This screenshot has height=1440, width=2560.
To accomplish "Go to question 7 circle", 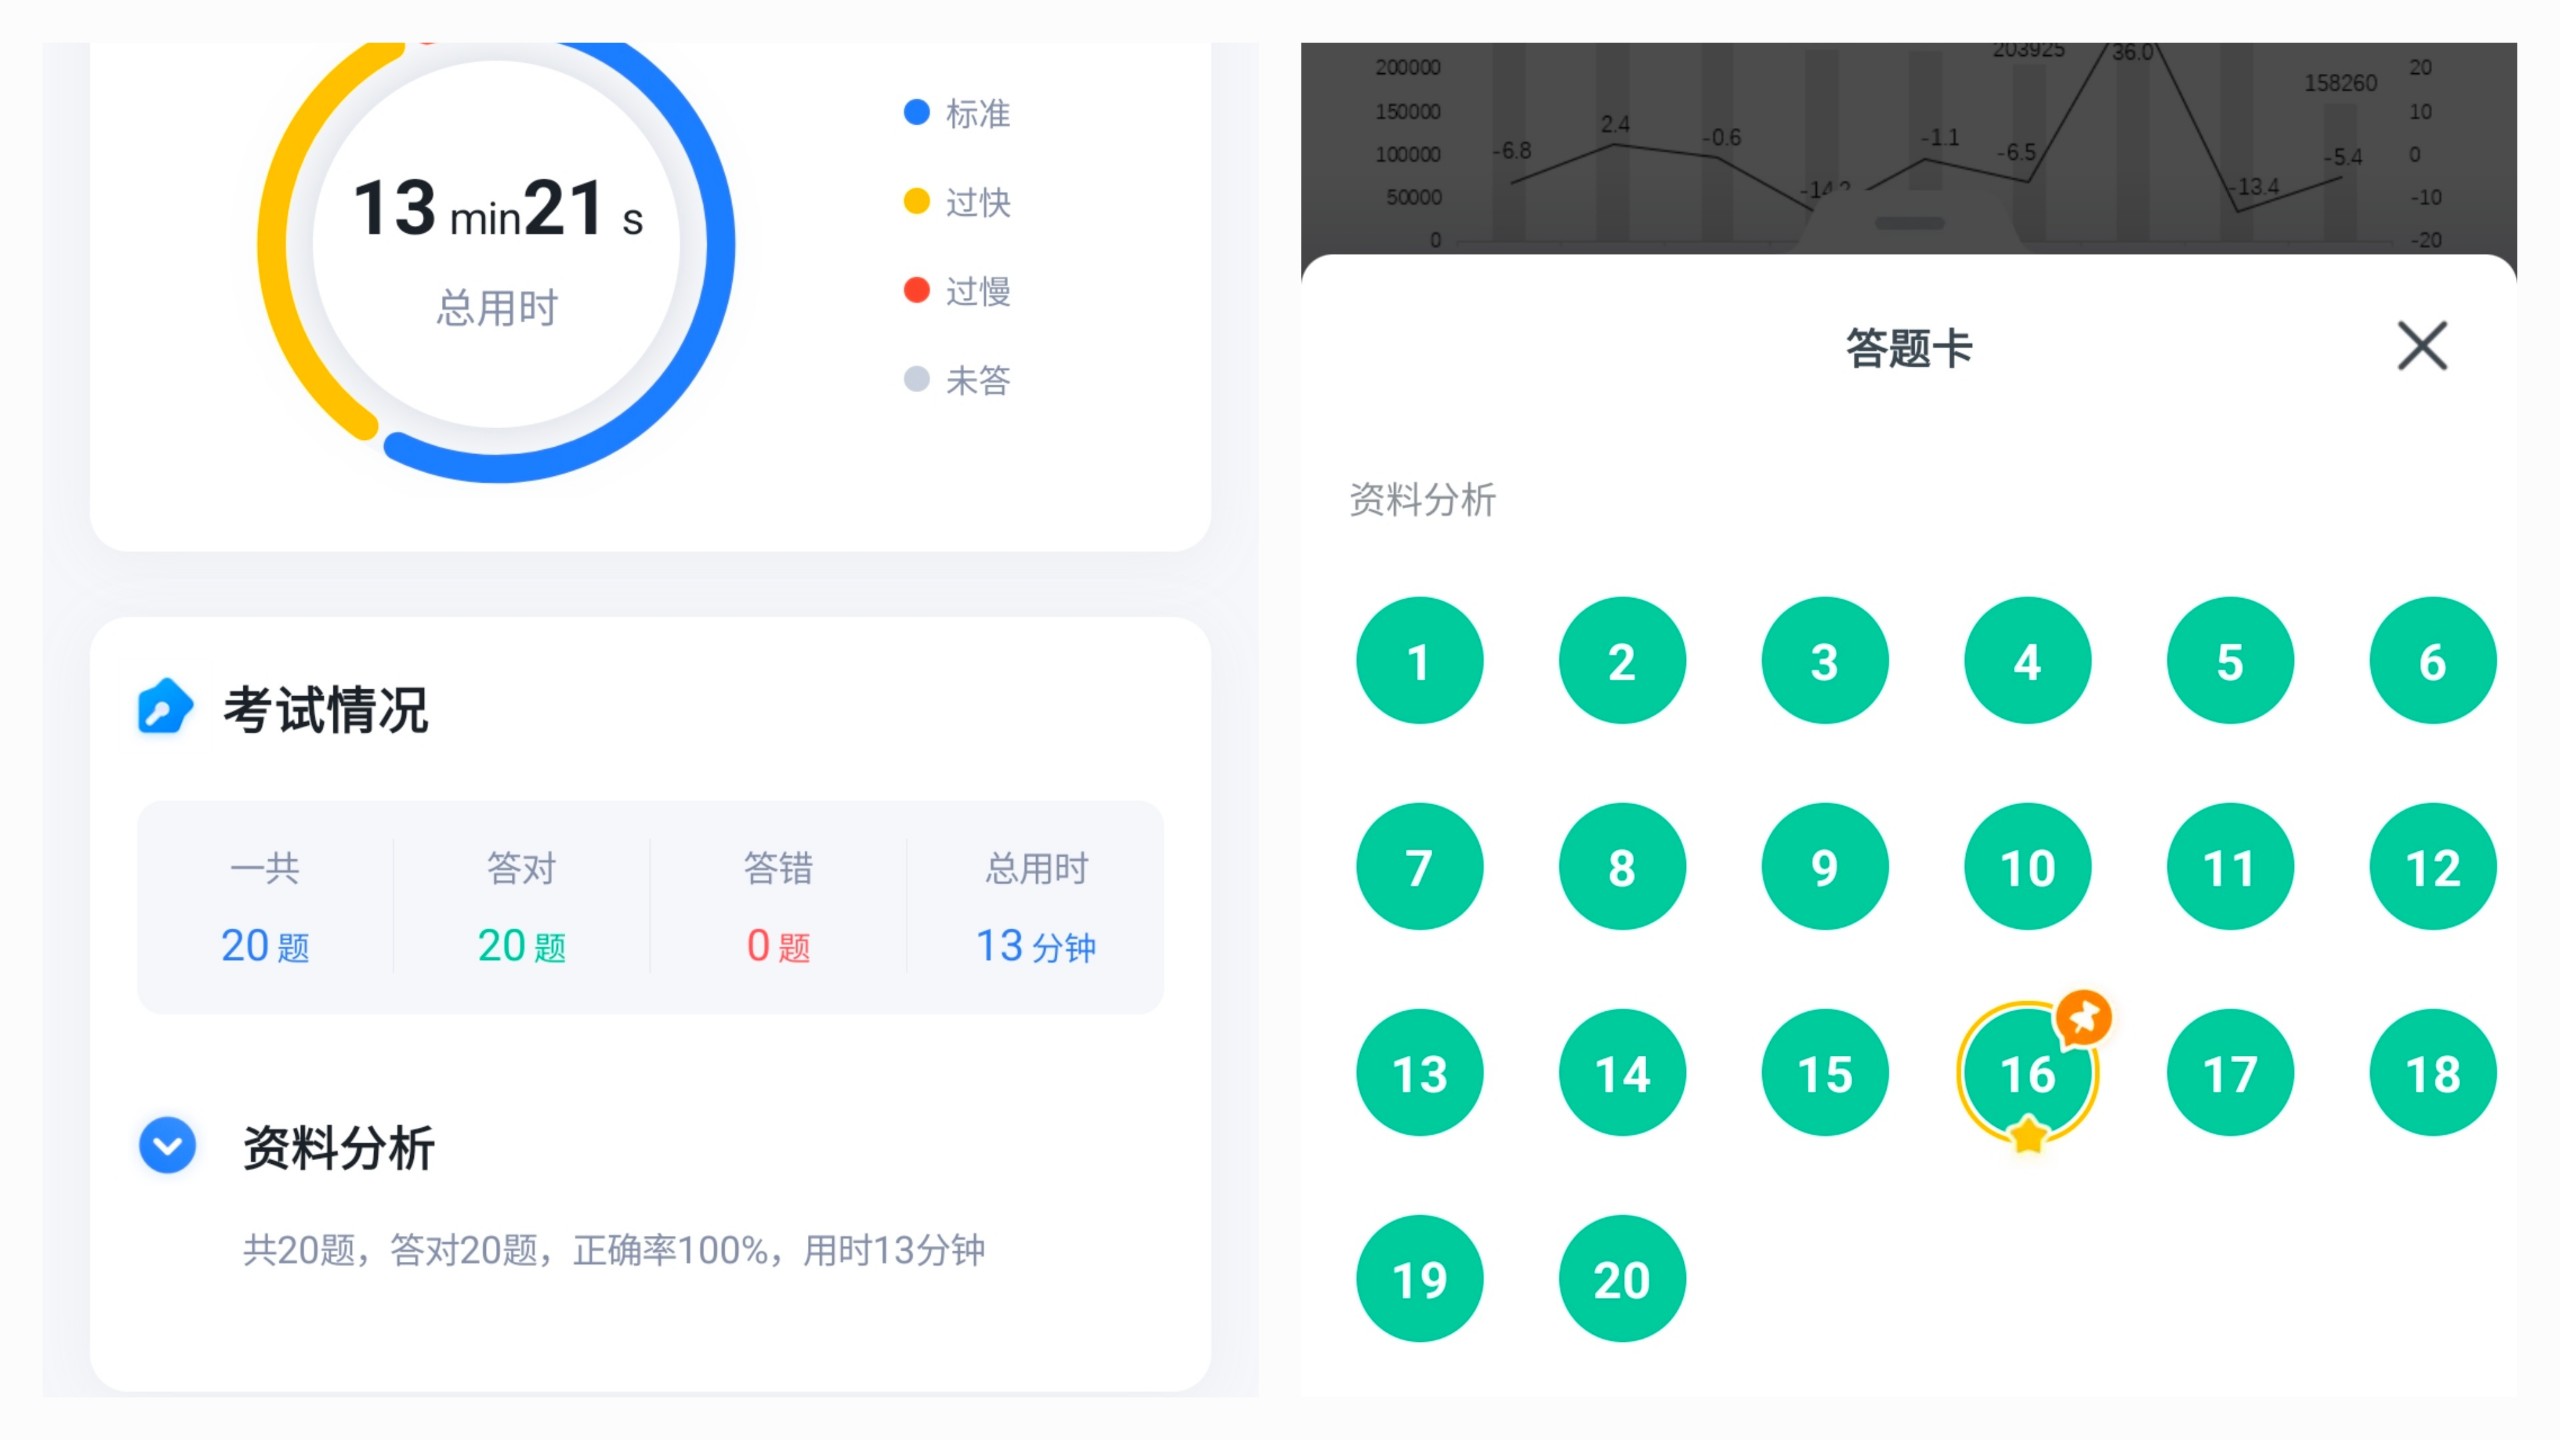I will coord(1419,867).
